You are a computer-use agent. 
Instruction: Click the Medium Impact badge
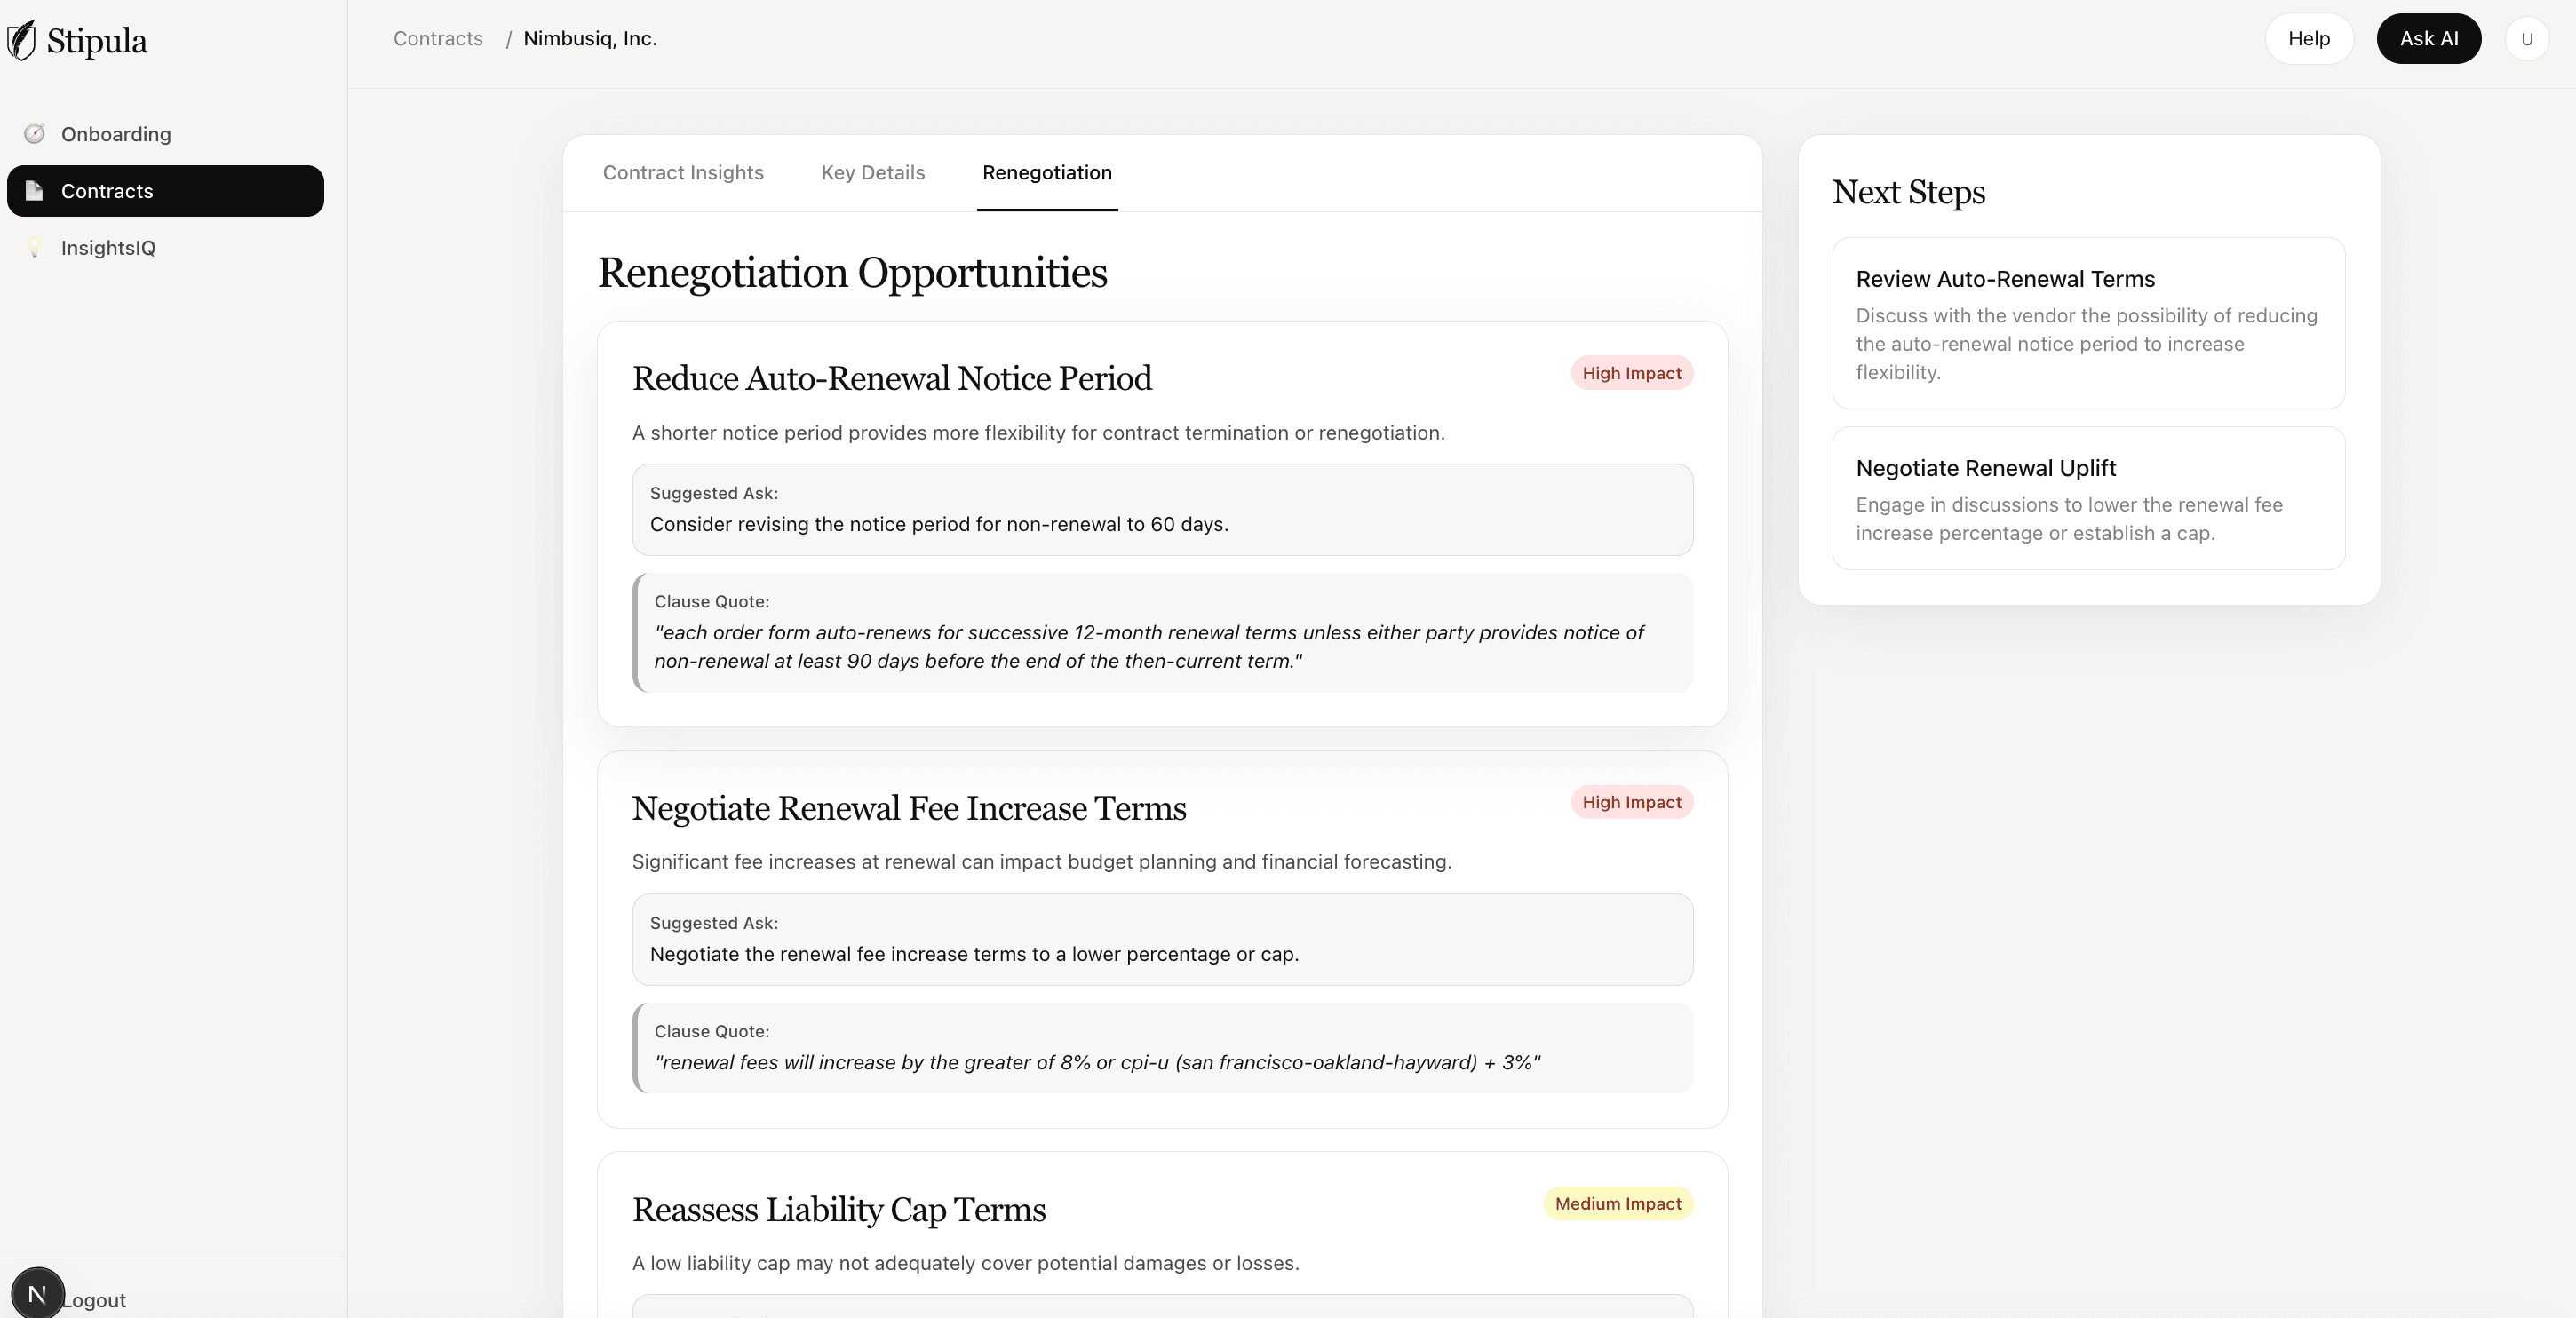(1617, 1204)
